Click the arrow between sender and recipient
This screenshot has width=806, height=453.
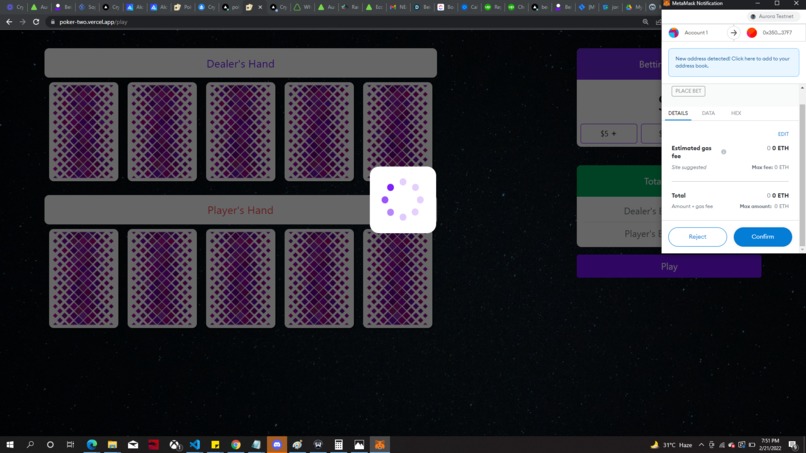click(x=734, y=32)
